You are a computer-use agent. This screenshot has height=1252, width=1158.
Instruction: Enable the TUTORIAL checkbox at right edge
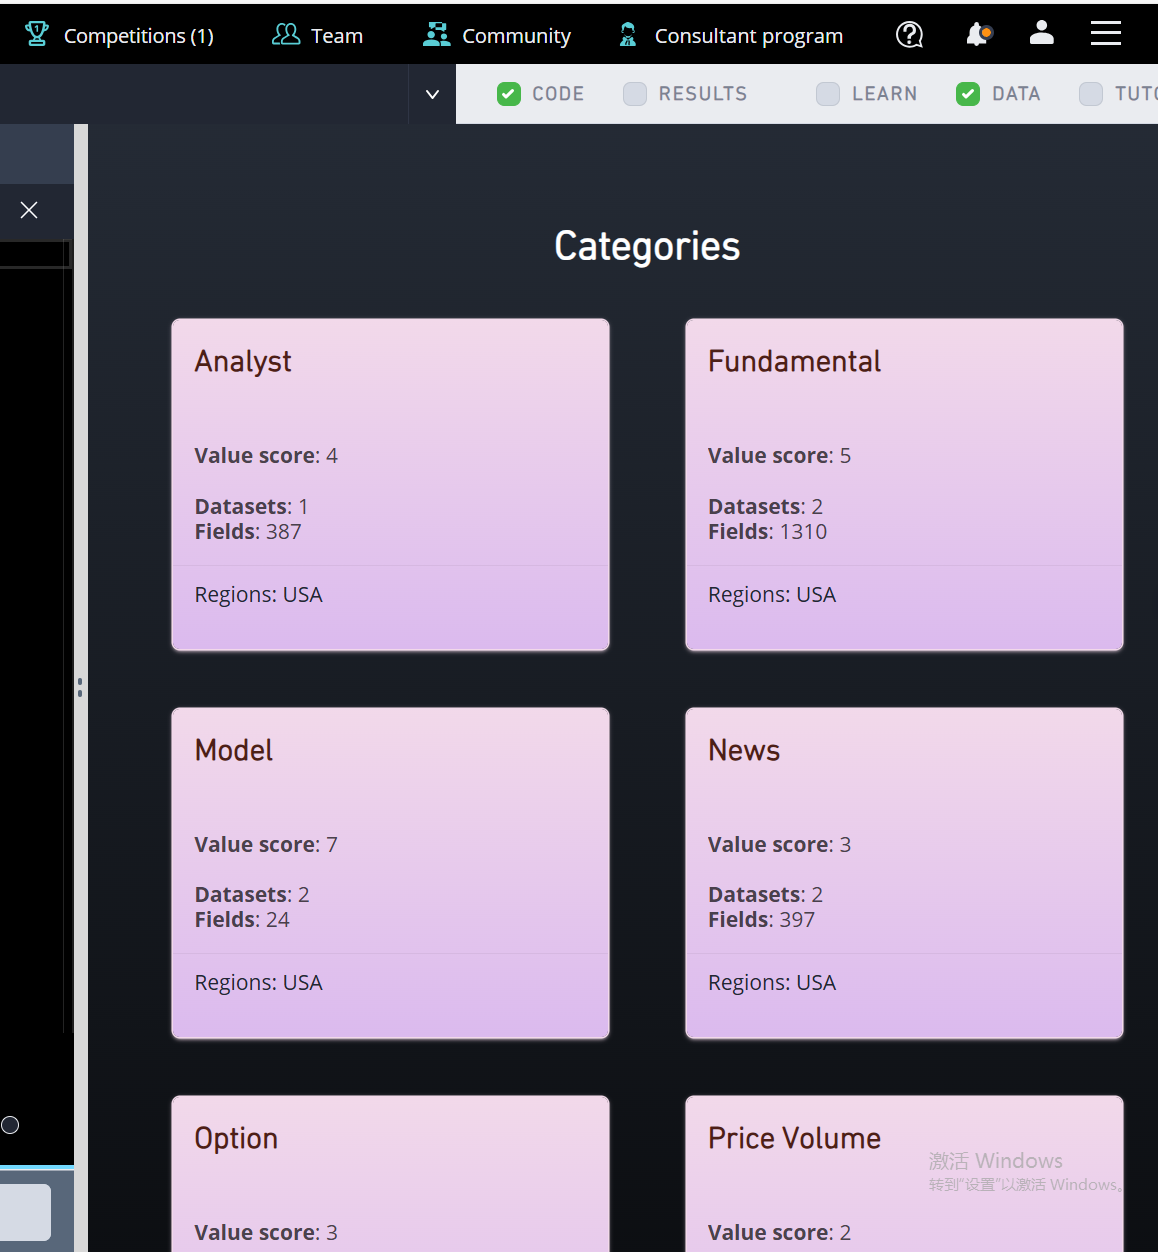click(x=1091, y=94)
